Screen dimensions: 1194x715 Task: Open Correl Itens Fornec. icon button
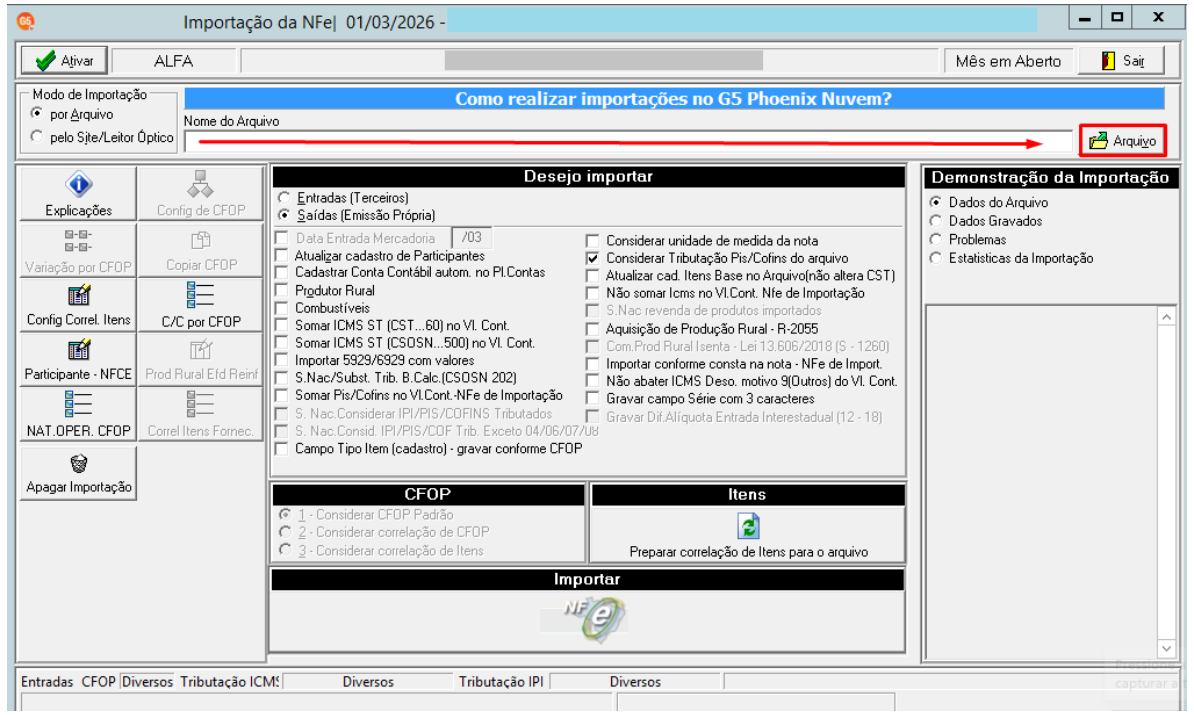(201, 414)
